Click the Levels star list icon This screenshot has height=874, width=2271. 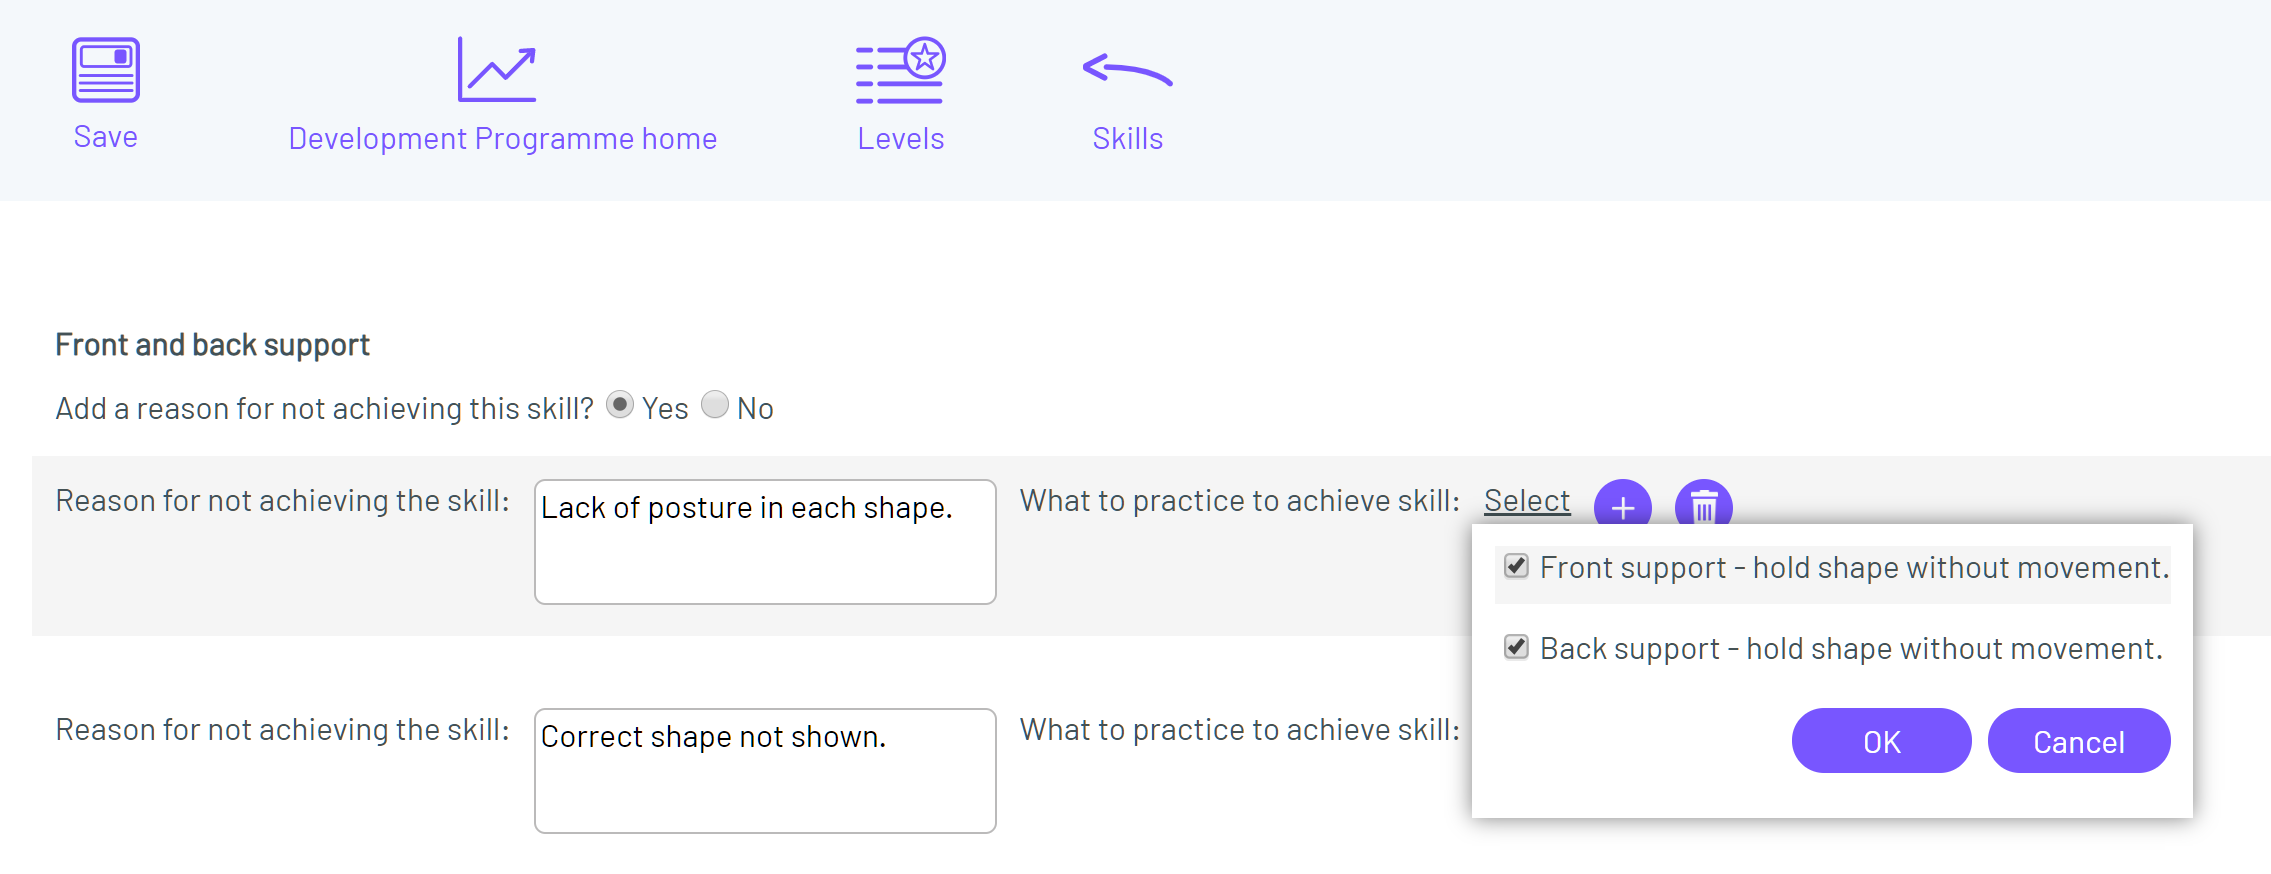coord(900,70)
